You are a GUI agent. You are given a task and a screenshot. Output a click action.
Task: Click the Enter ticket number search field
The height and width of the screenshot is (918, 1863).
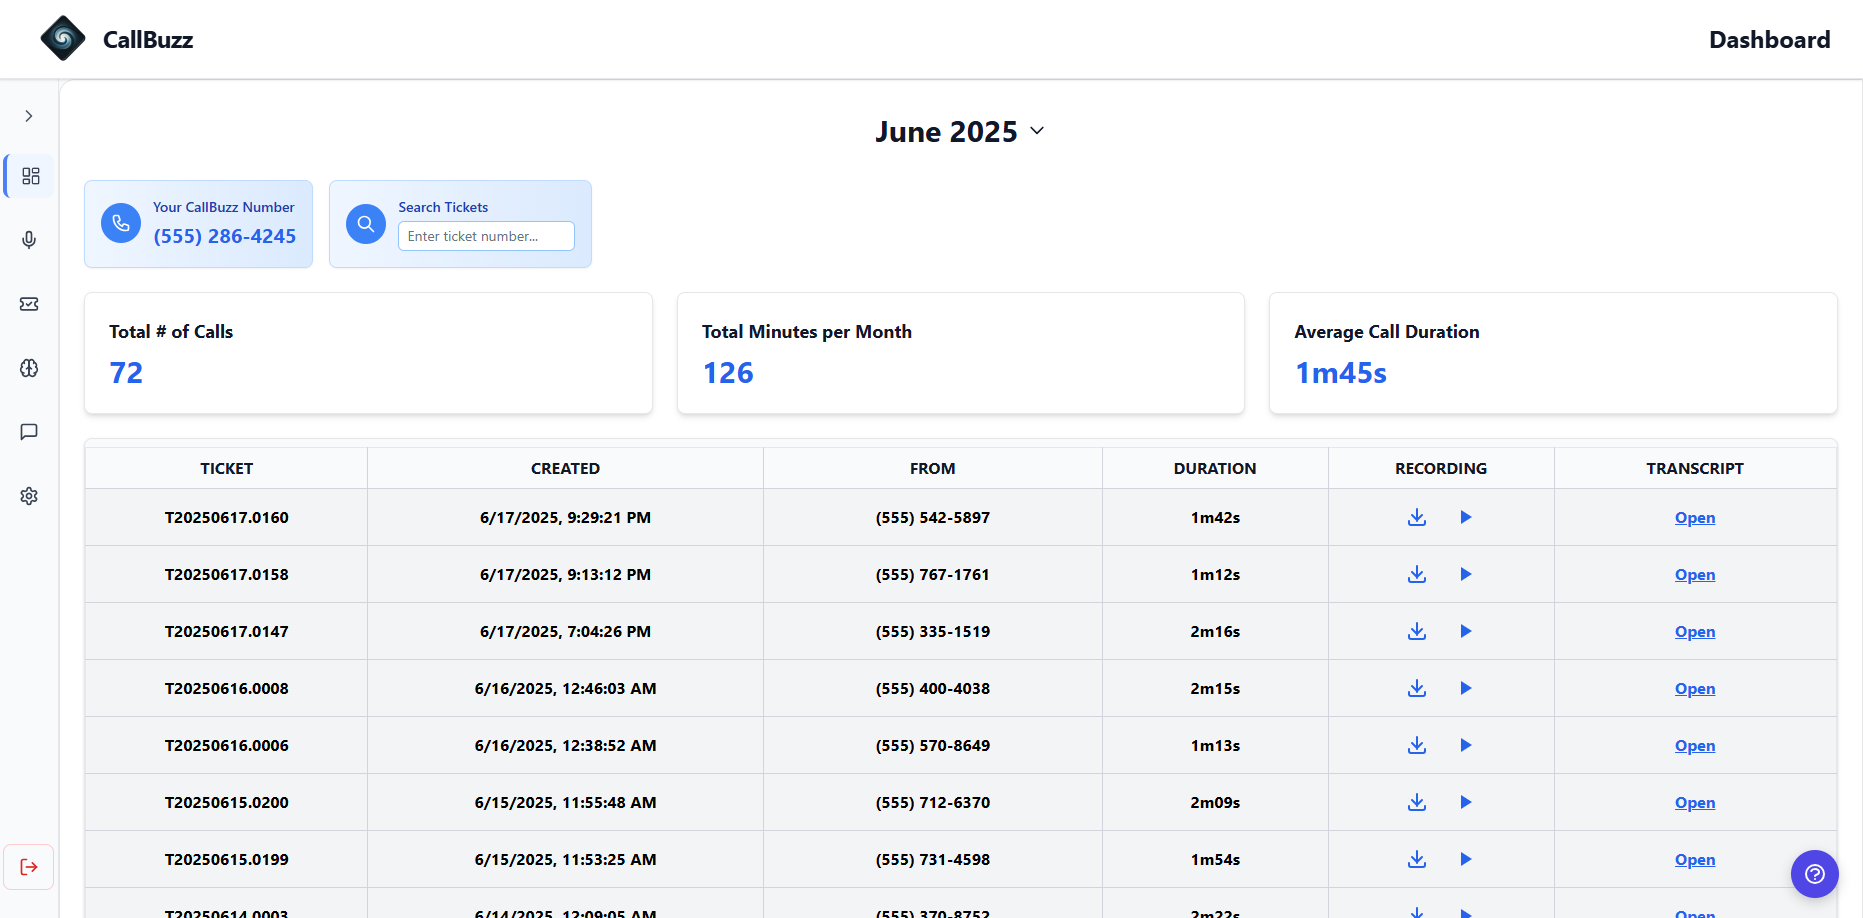tap(486, 236)
